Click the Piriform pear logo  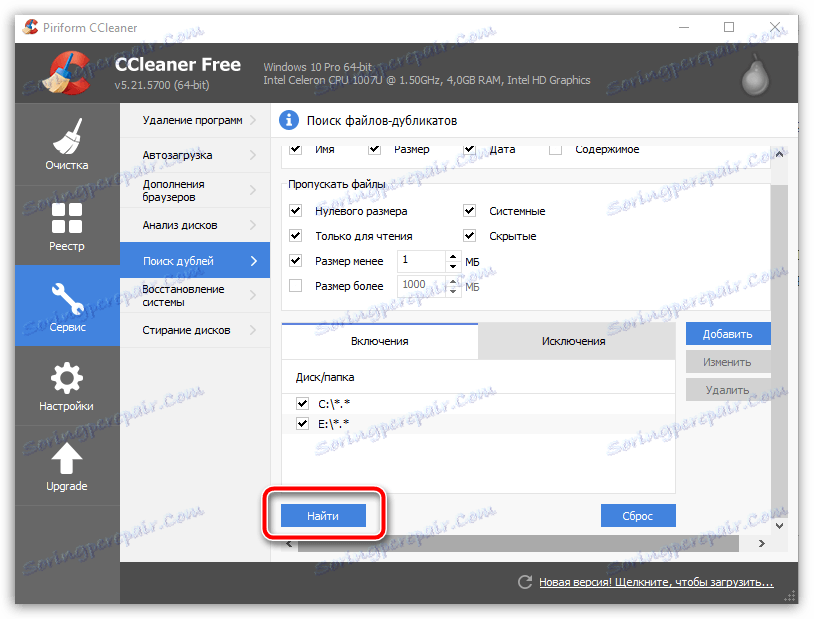(755, 76)
